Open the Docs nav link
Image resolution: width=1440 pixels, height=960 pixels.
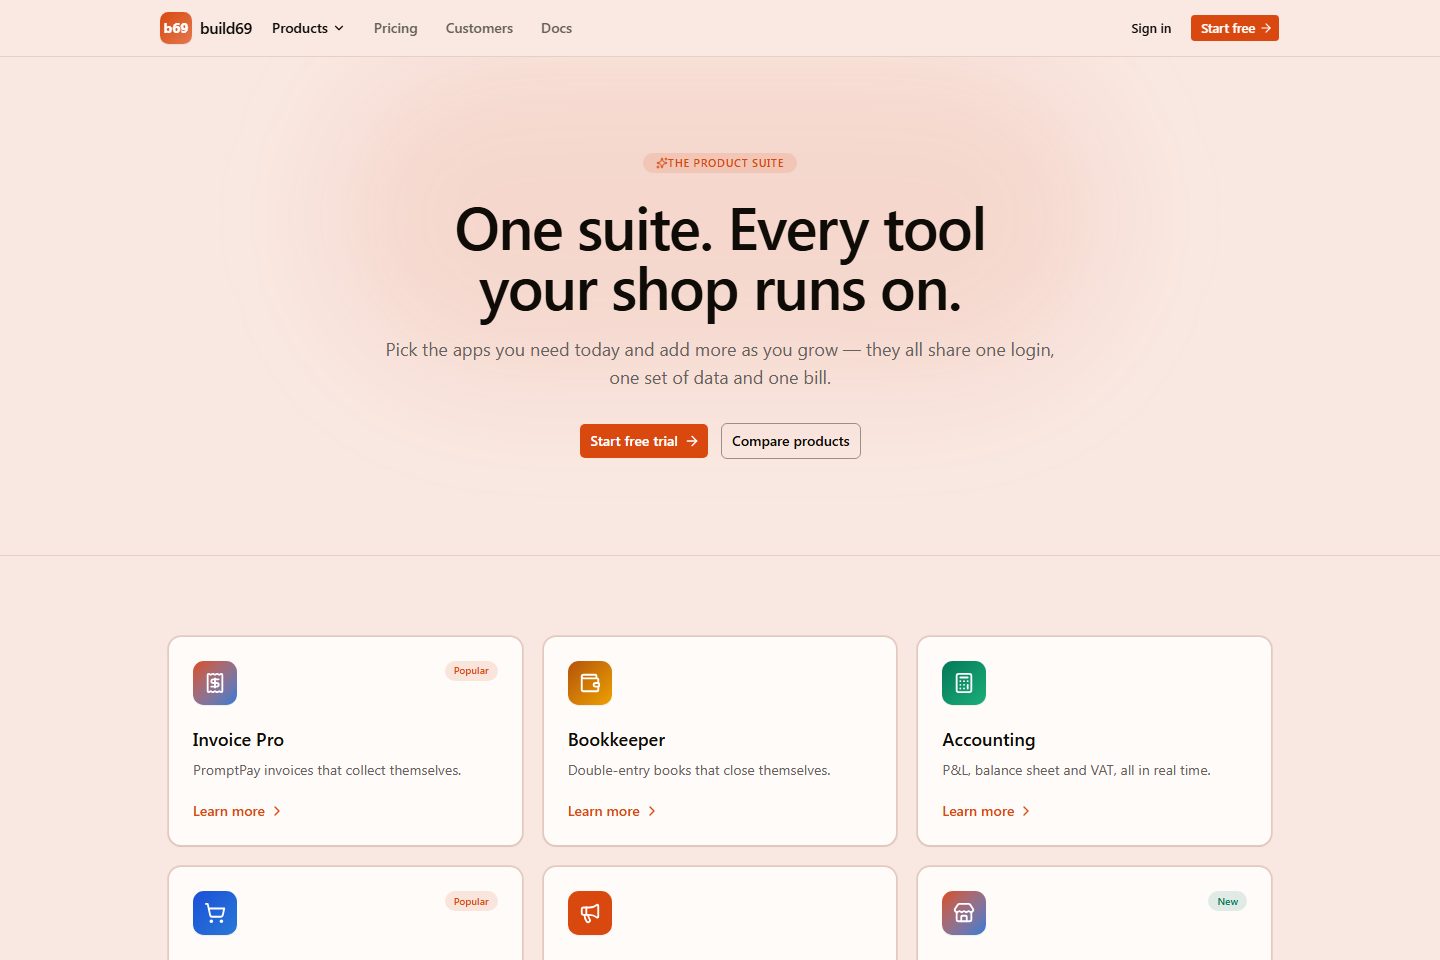557,28
